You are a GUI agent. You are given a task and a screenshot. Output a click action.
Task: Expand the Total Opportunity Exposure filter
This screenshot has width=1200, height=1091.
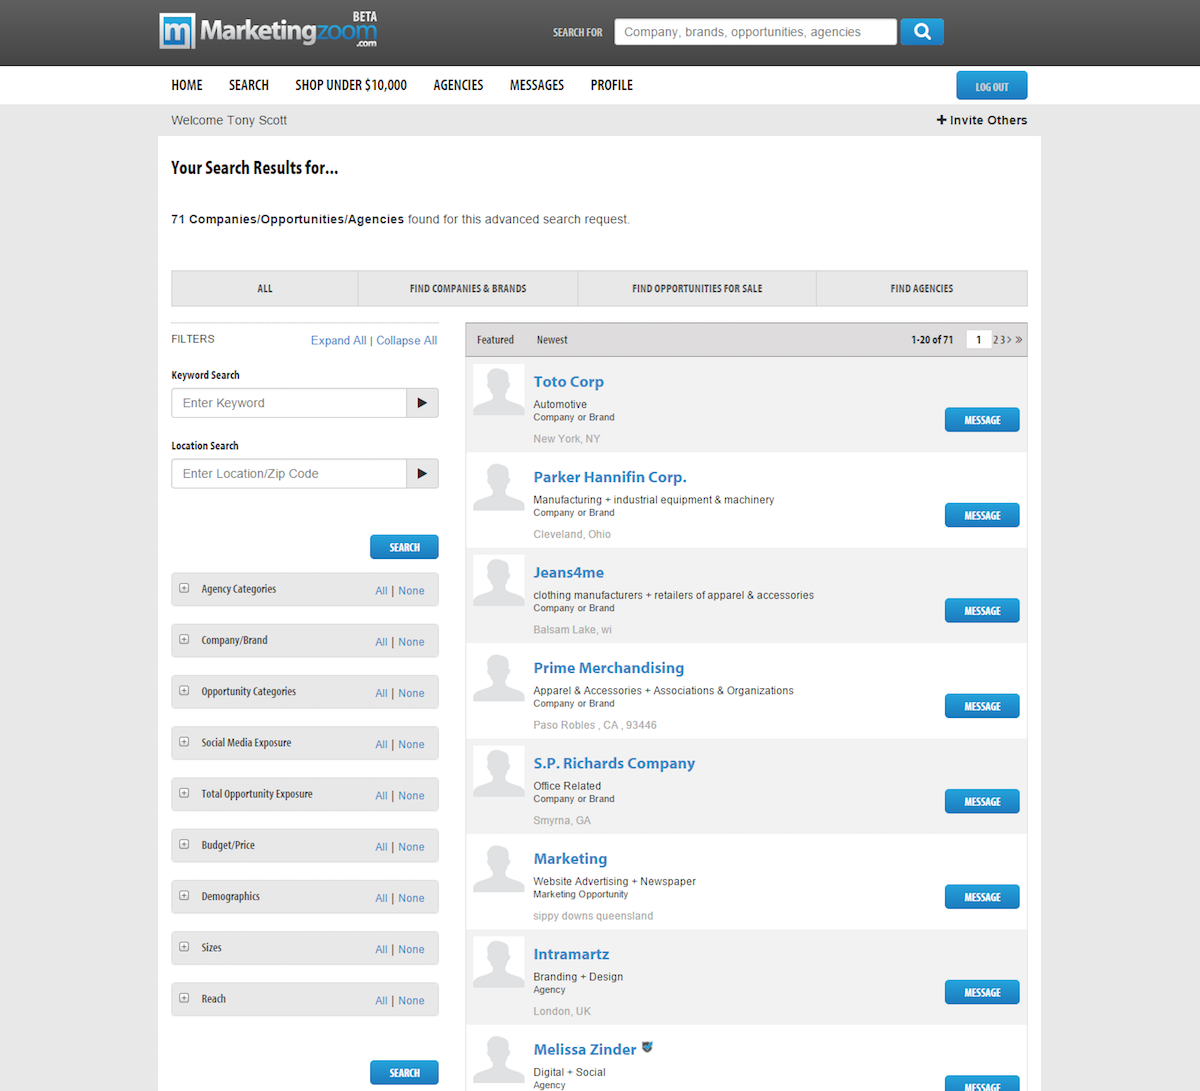[184, 794]
